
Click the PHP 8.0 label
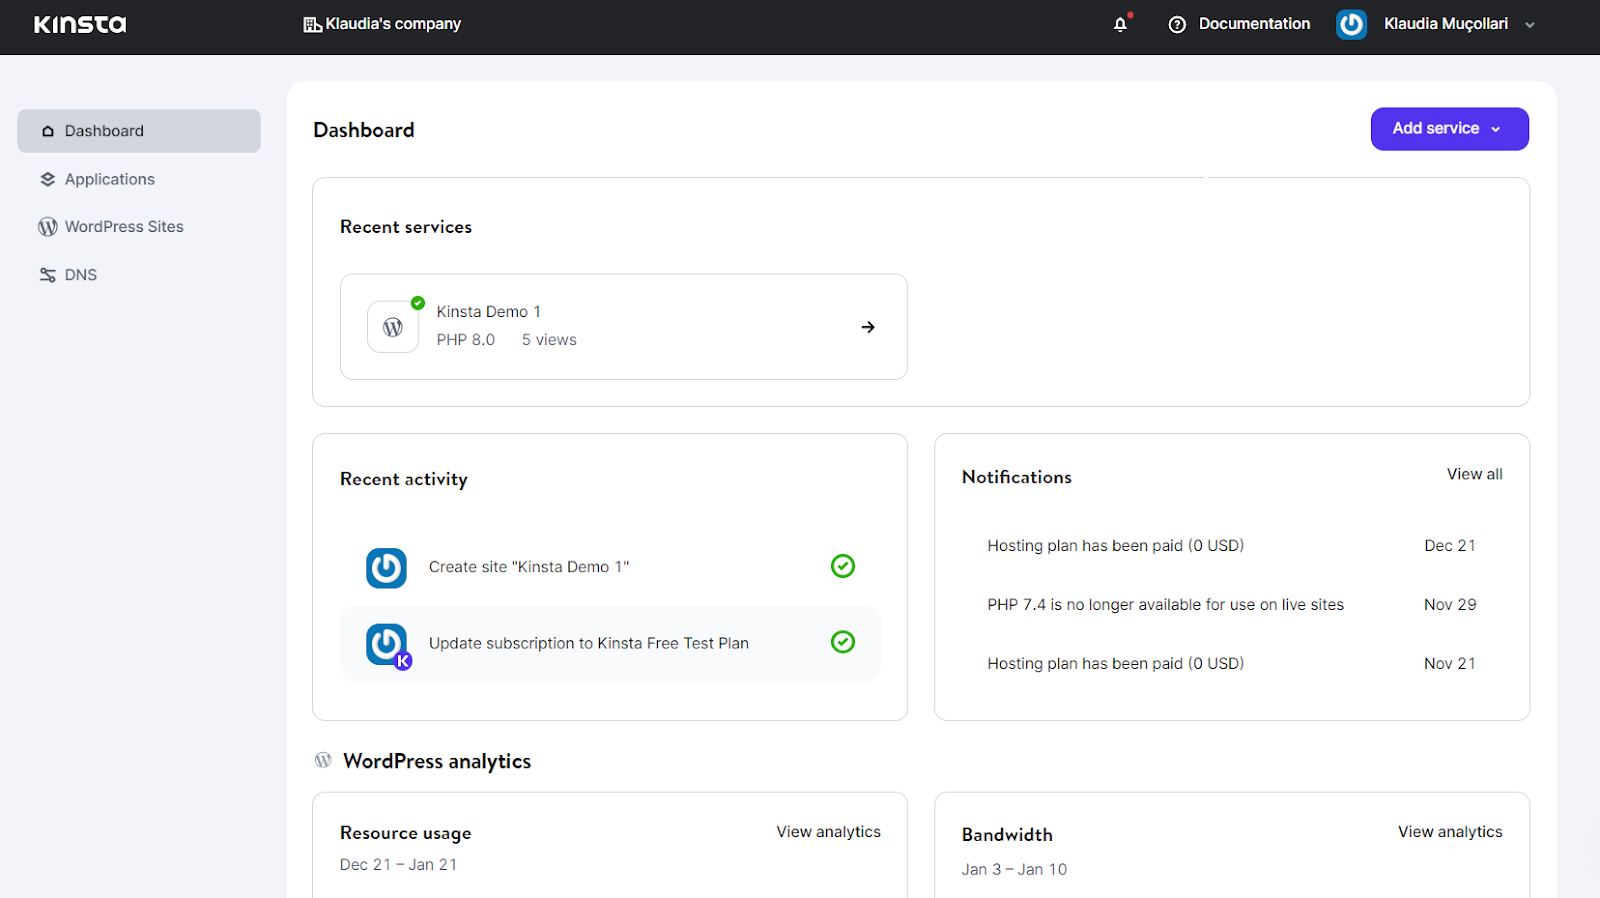466,340
